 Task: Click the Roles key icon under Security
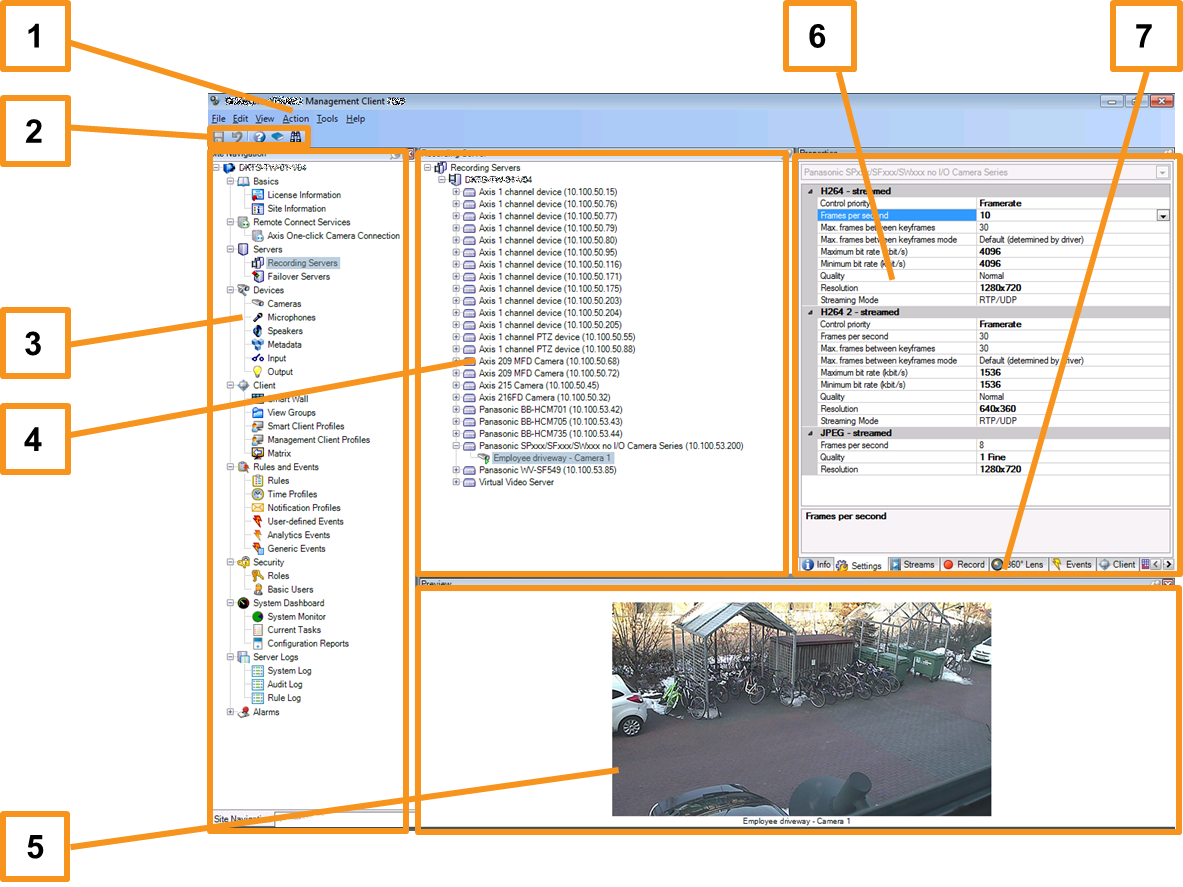click(x=258, y=576)
